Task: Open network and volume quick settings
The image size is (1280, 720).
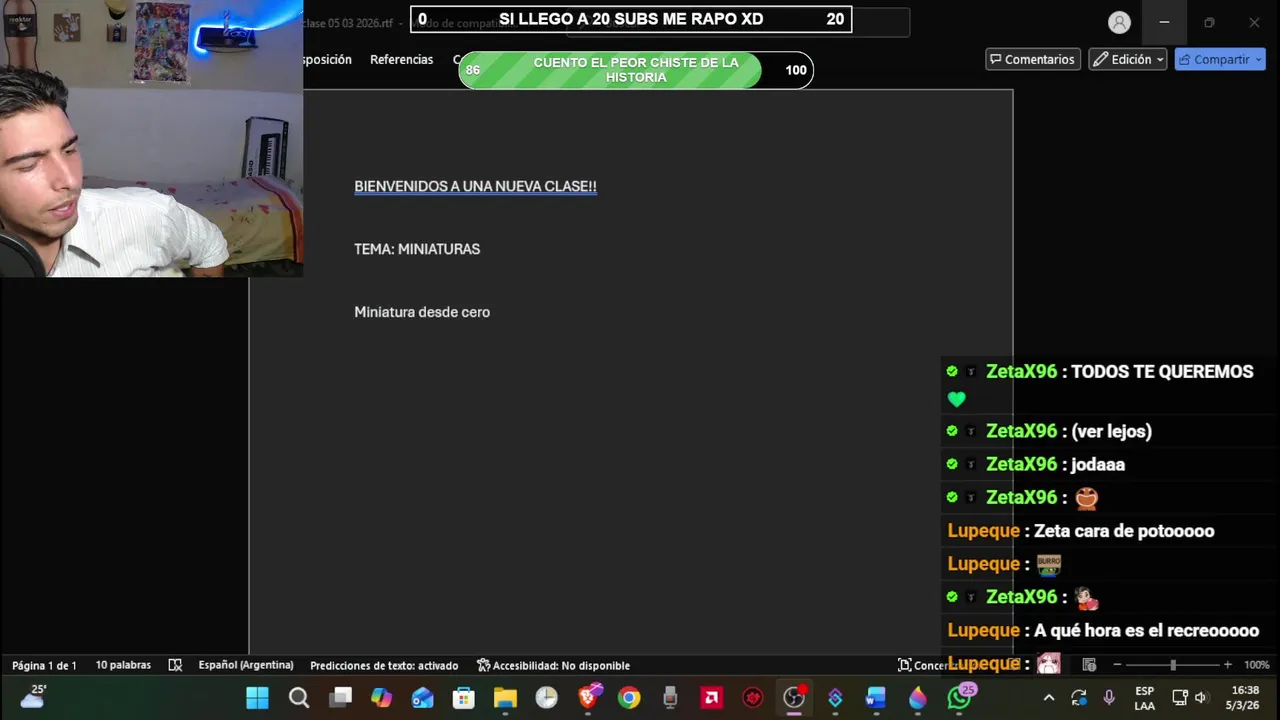Action: point(1190,698)
